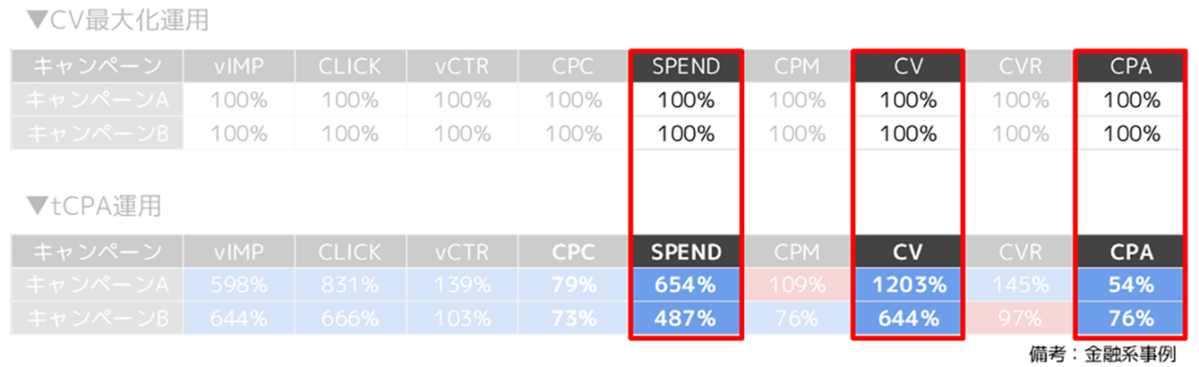This screenshot has width=1199, height=367.
Task: Click the 654% SPEND cell
Action: coord(686,285)
